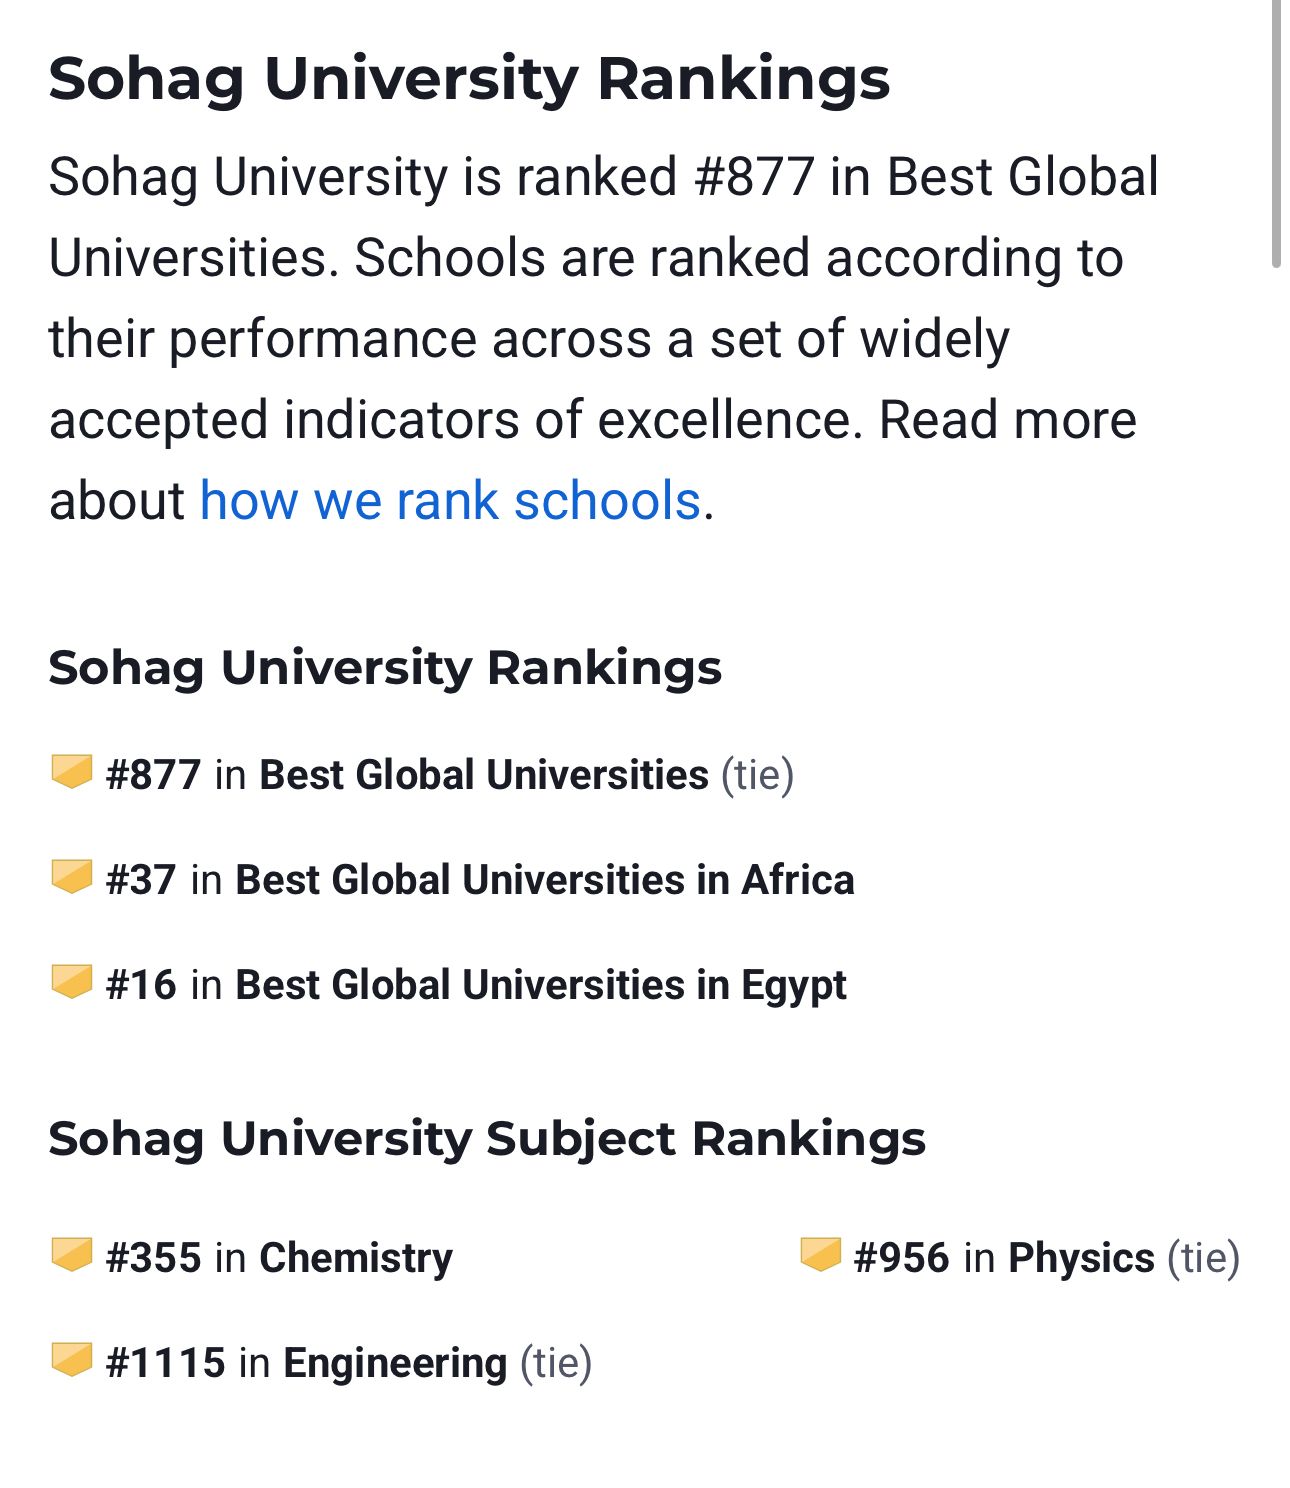Click the main Sohag University Rankings title
The image size is (1290, 1488).
[x=469, y=79]
